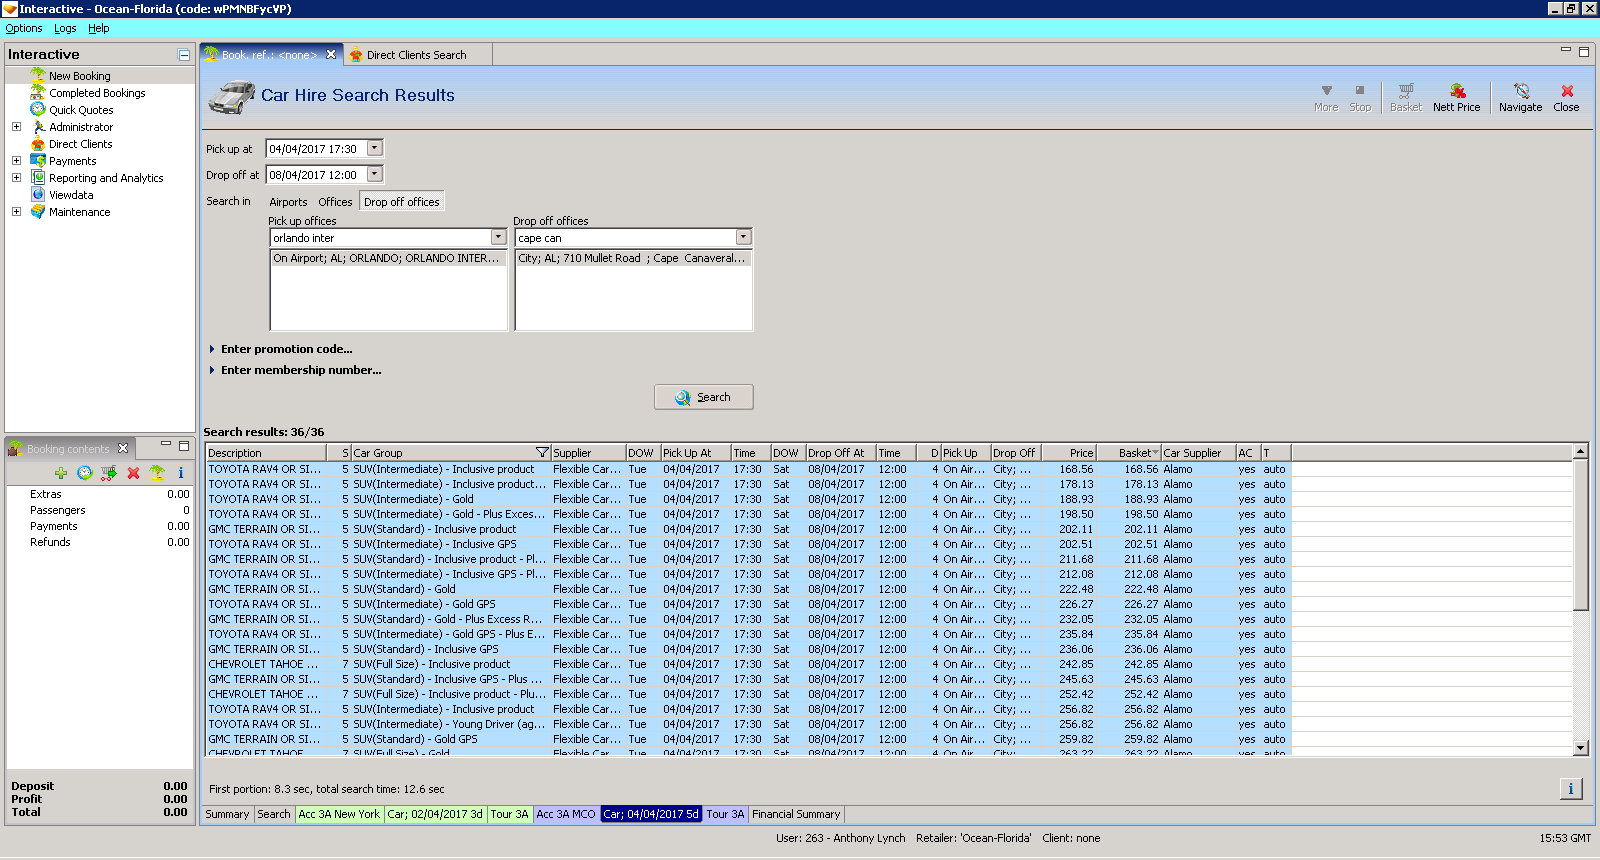Minimize the Interactive panel

[184, 55]
